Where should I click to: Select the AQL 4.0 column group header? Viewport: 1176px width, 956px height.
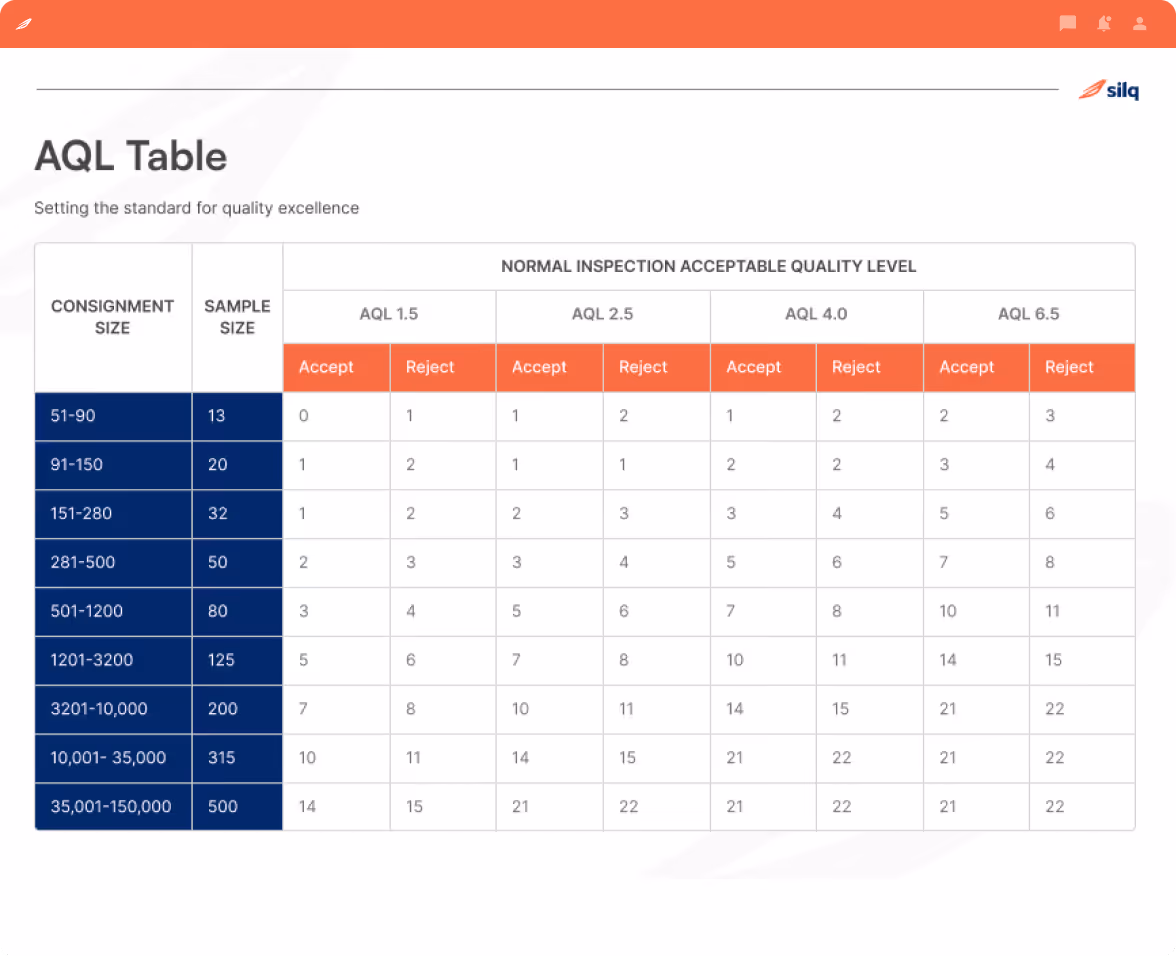coord(816,314)
